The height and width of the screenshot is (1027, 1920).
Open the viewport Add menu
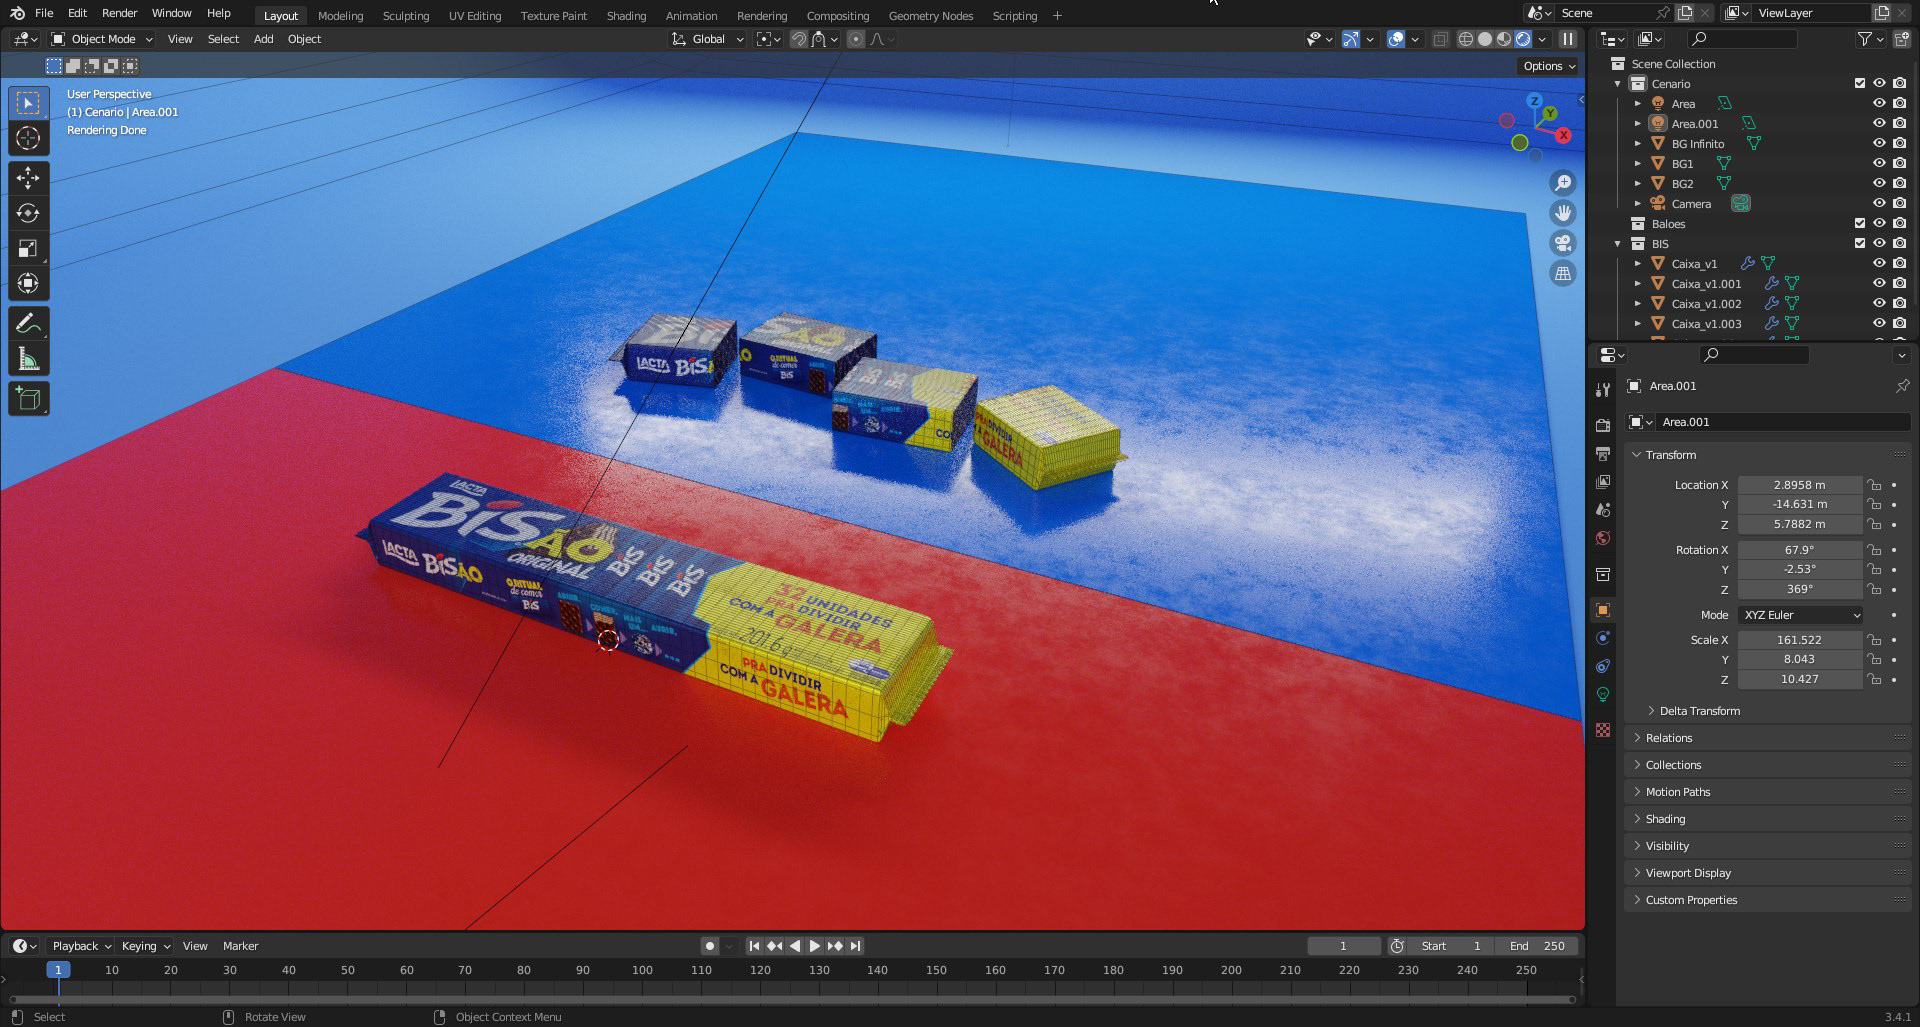point(263,39)
